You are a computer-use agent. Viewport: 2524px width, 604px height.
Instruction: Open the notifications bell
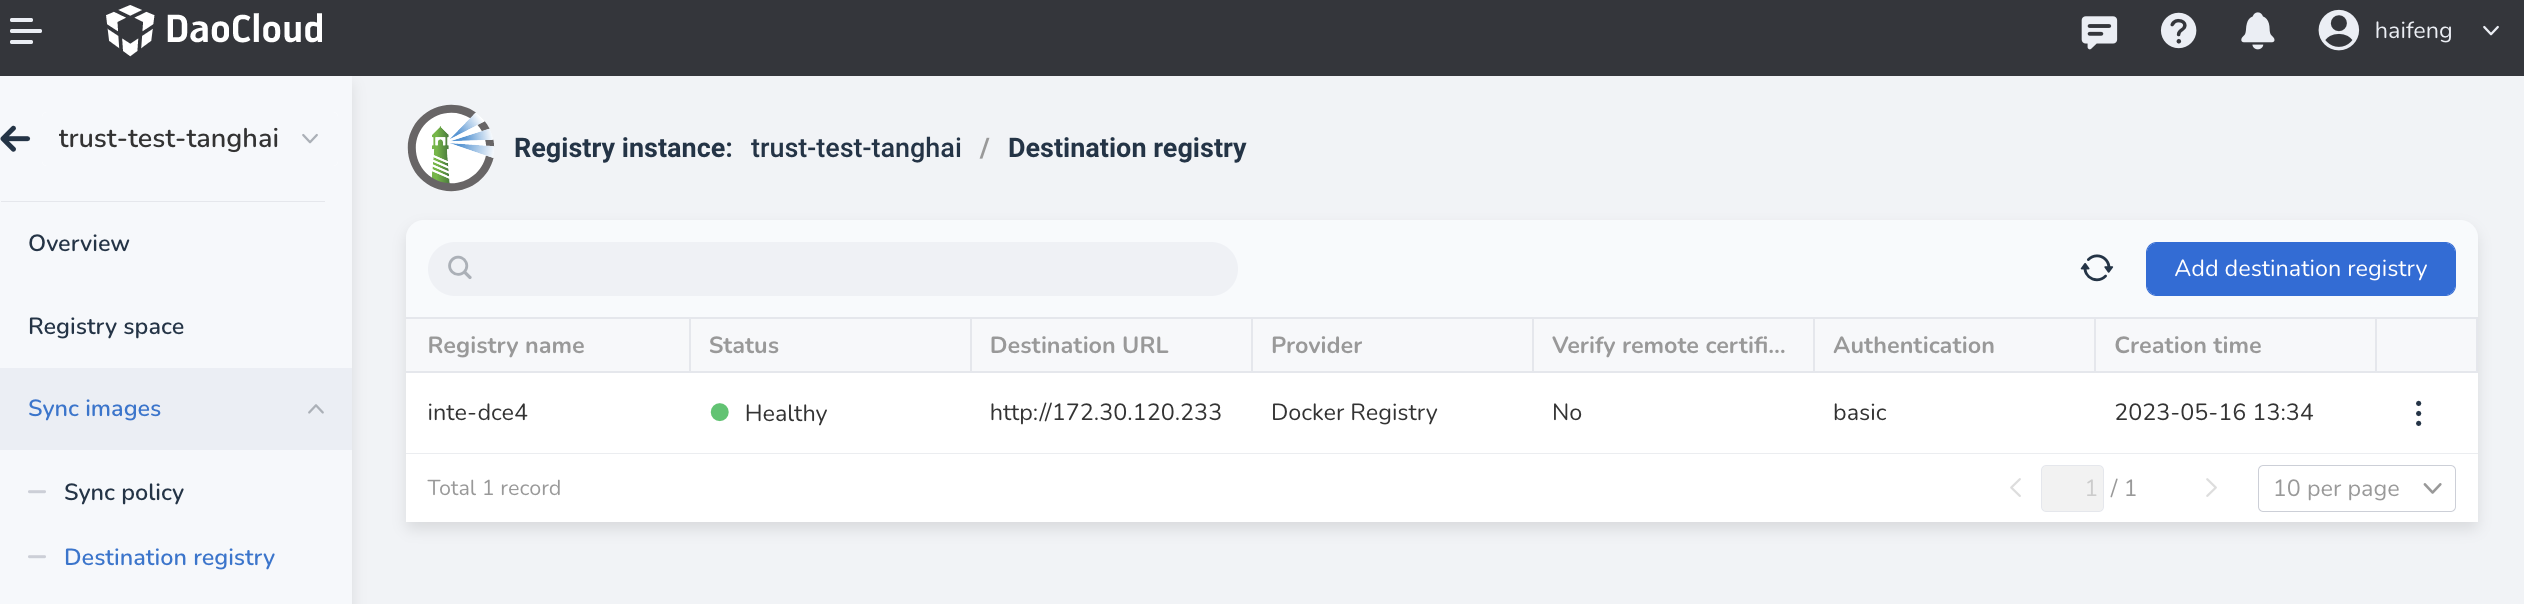[x=2257, y=31]
